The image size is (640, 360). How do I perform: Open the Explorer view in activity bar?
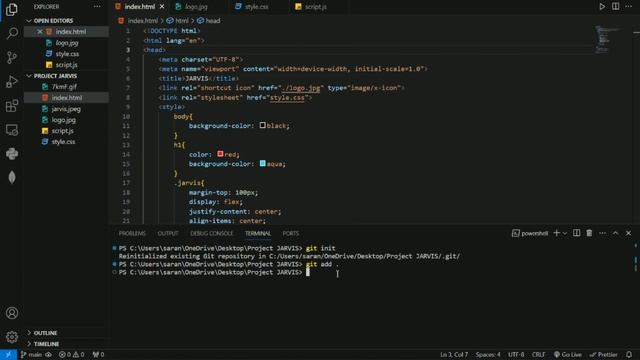(12, 9)
